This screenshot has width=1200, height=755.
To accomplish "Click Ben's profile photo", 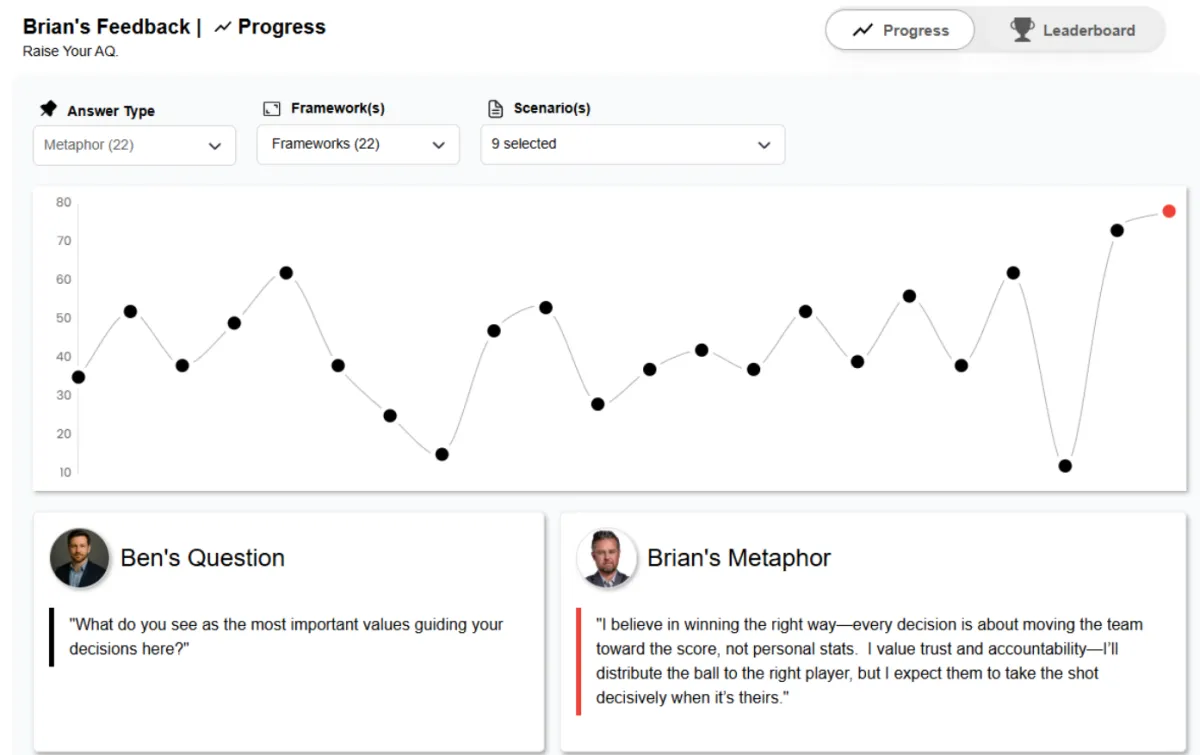I will [x=79, y=558].
